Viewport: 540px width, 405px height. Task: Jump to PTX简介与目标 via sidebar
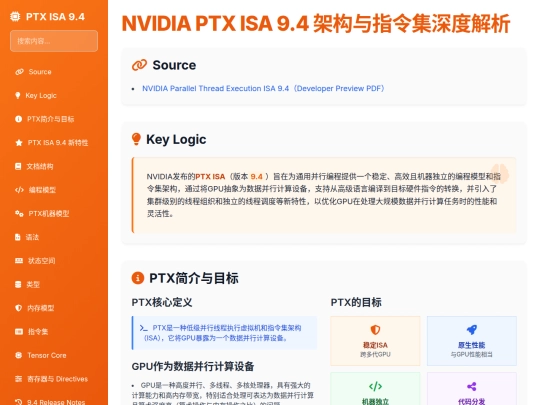coord(51,119)
